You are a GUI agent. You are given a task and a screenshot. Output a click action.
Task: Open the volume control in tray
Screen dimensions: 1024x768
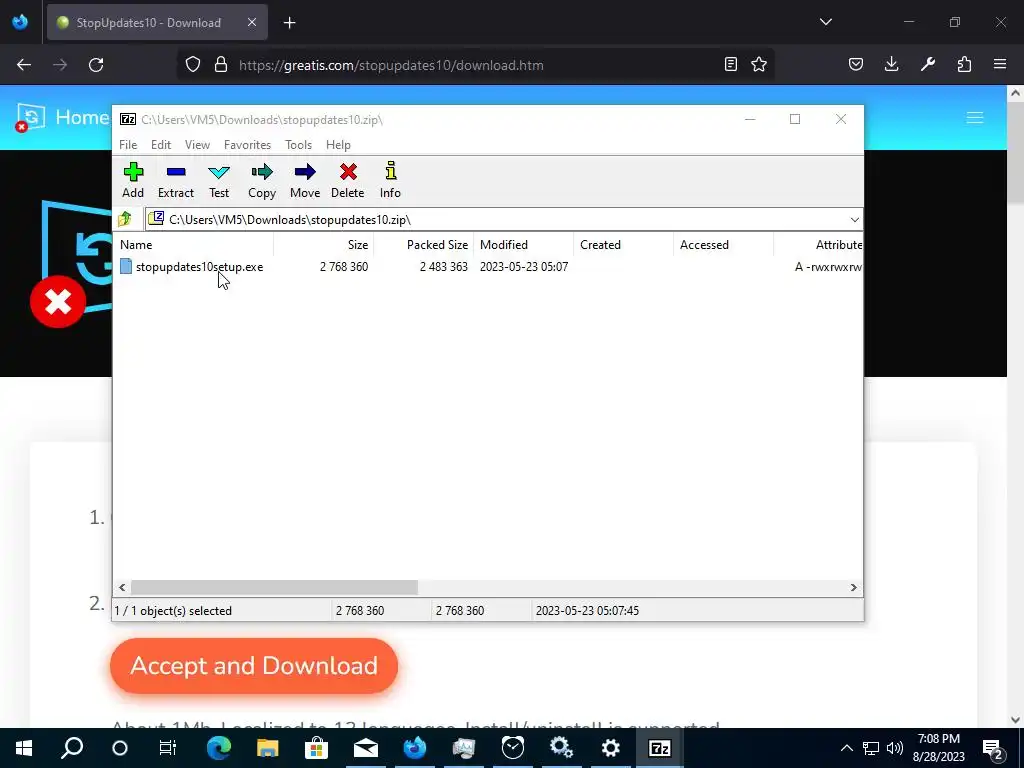tap(895, 748)
